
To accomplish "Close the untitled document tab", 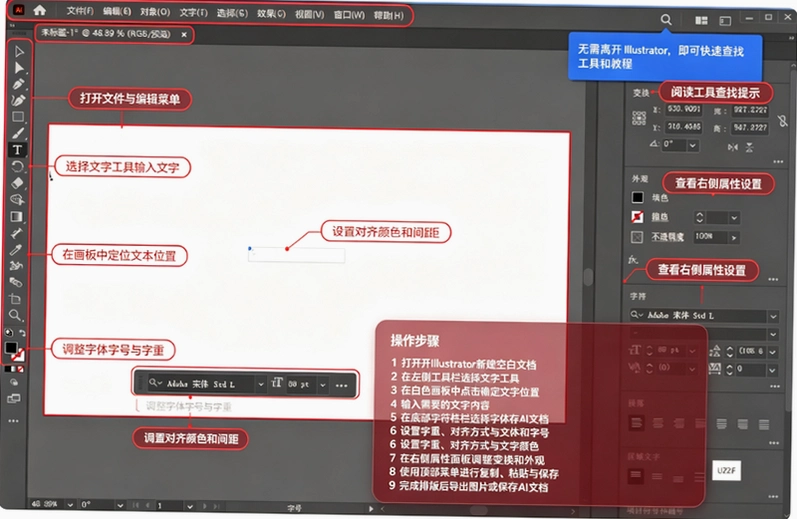I will (x=184, y=35).
